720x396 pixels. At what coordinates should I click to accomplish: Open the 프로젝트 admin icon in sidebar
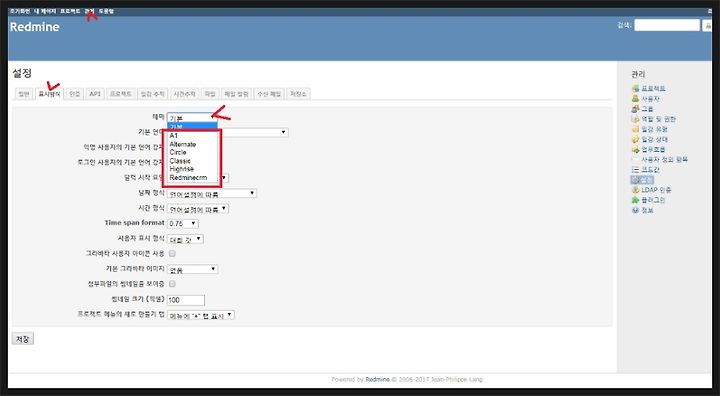coord(636,88)
